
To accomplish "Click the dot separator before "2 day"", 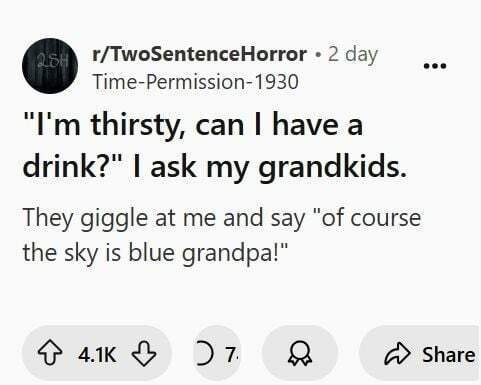I will click(319, 54).
